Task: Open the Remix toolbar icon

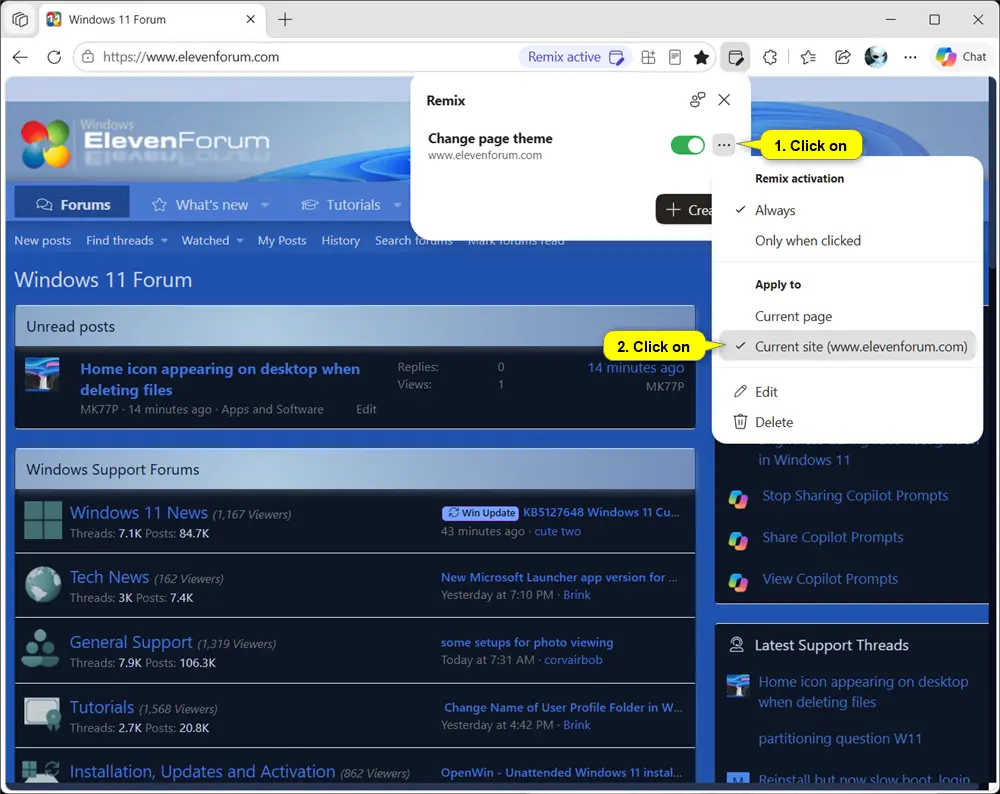Action: tap(735, 57)
